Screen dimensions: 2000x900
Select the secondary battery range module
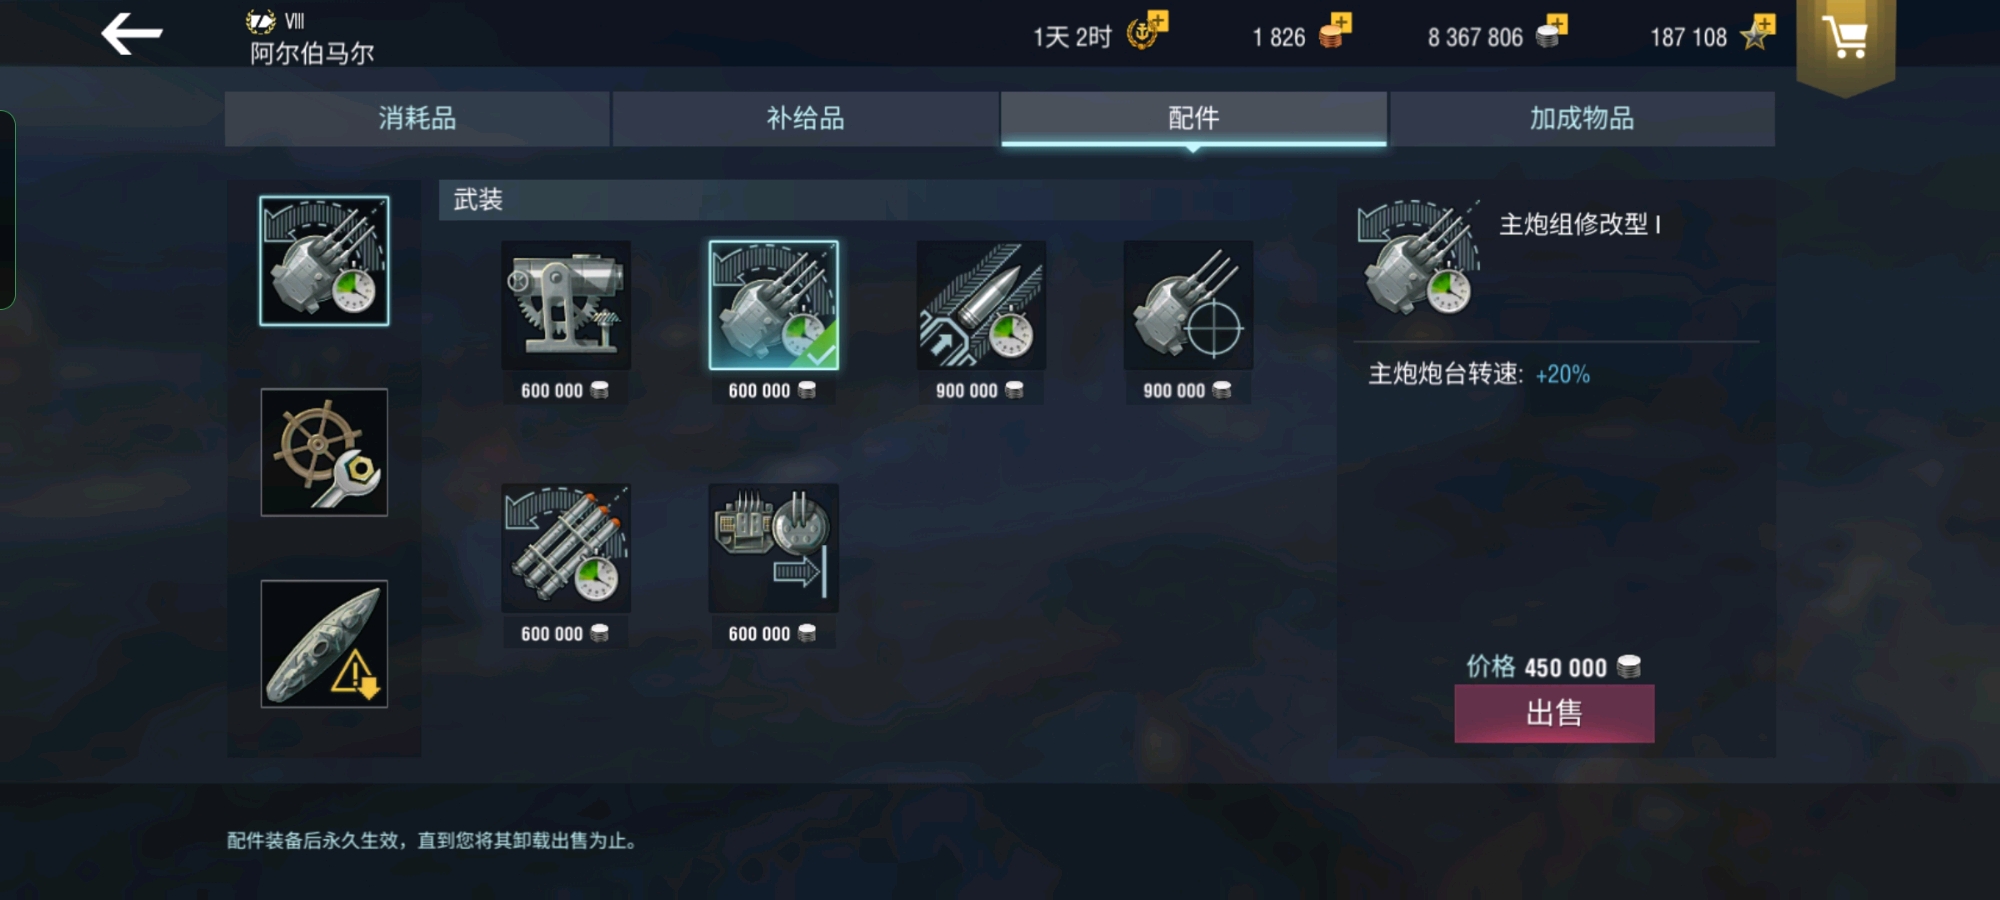point(774,548)
